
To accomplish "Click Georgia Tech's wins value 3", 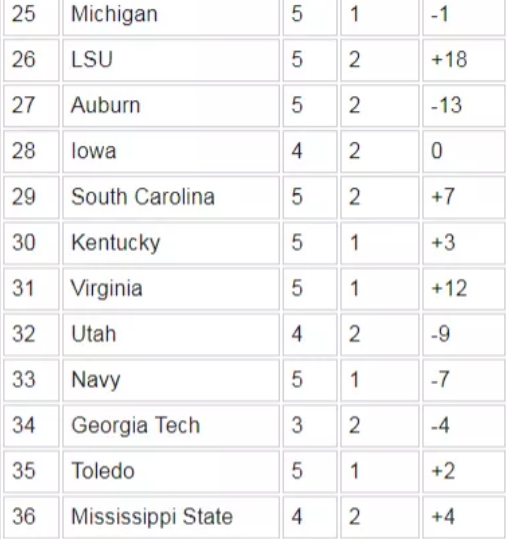I will 297,425.
